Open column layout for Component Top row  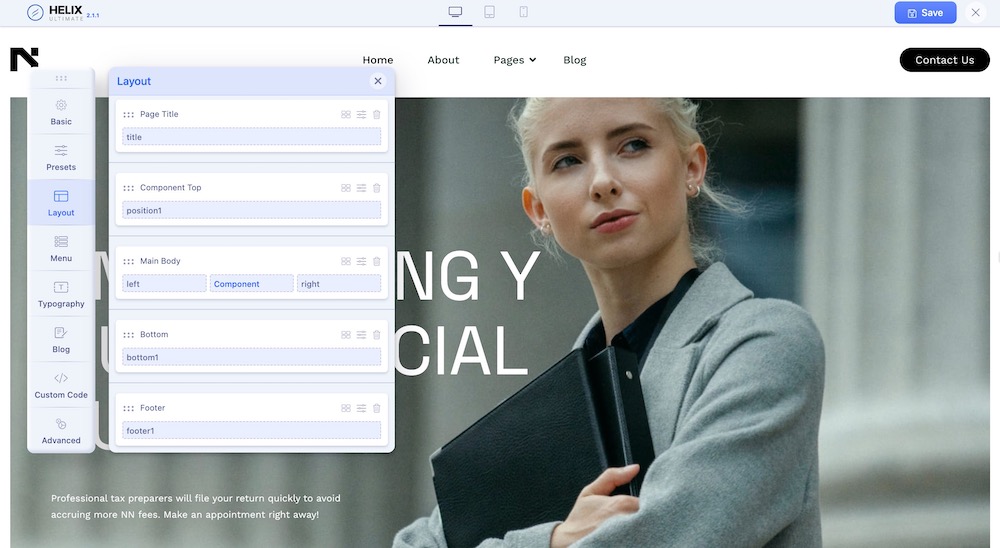[346, 188]
